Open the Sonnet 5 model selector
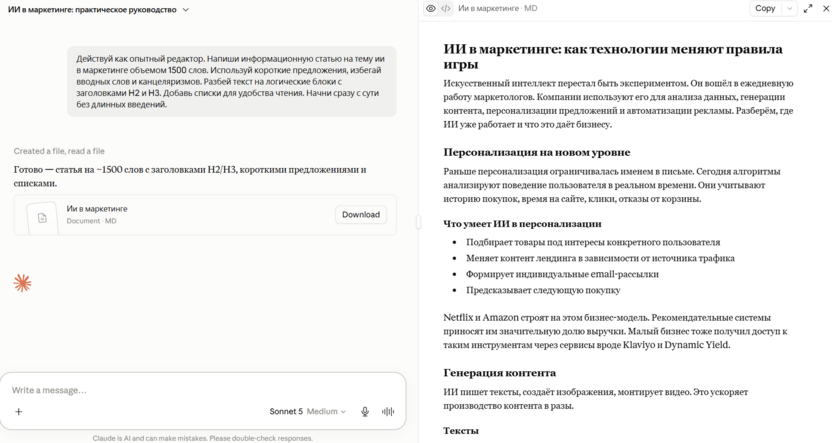Viewport: 832px width, 443px height. point(308,411)
